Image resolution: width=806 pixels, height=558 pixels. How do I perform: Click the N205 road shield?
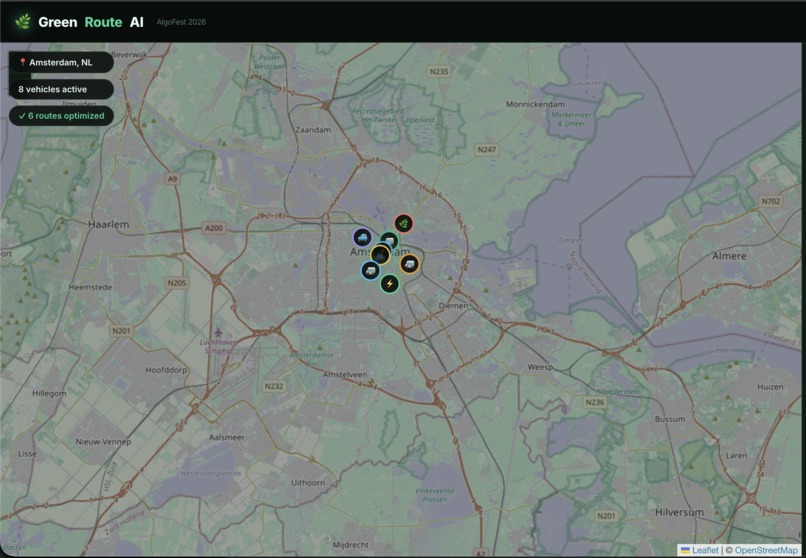pyautogui.click(x=177, y=283)
